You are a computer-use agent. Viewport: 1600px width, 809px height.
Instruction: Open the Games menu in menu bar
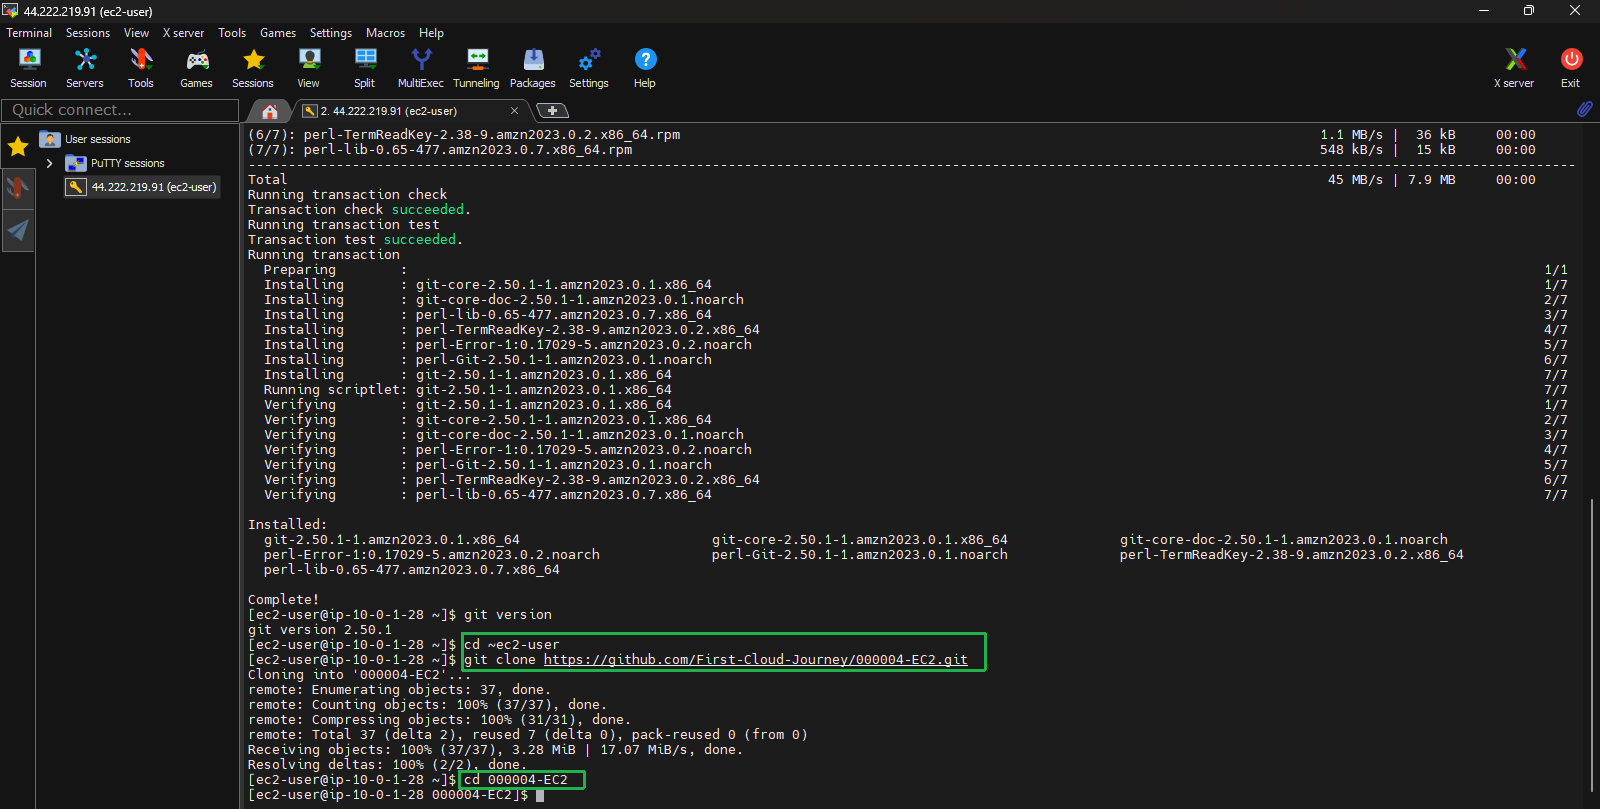pyautogui.click(x=278, y=33)
